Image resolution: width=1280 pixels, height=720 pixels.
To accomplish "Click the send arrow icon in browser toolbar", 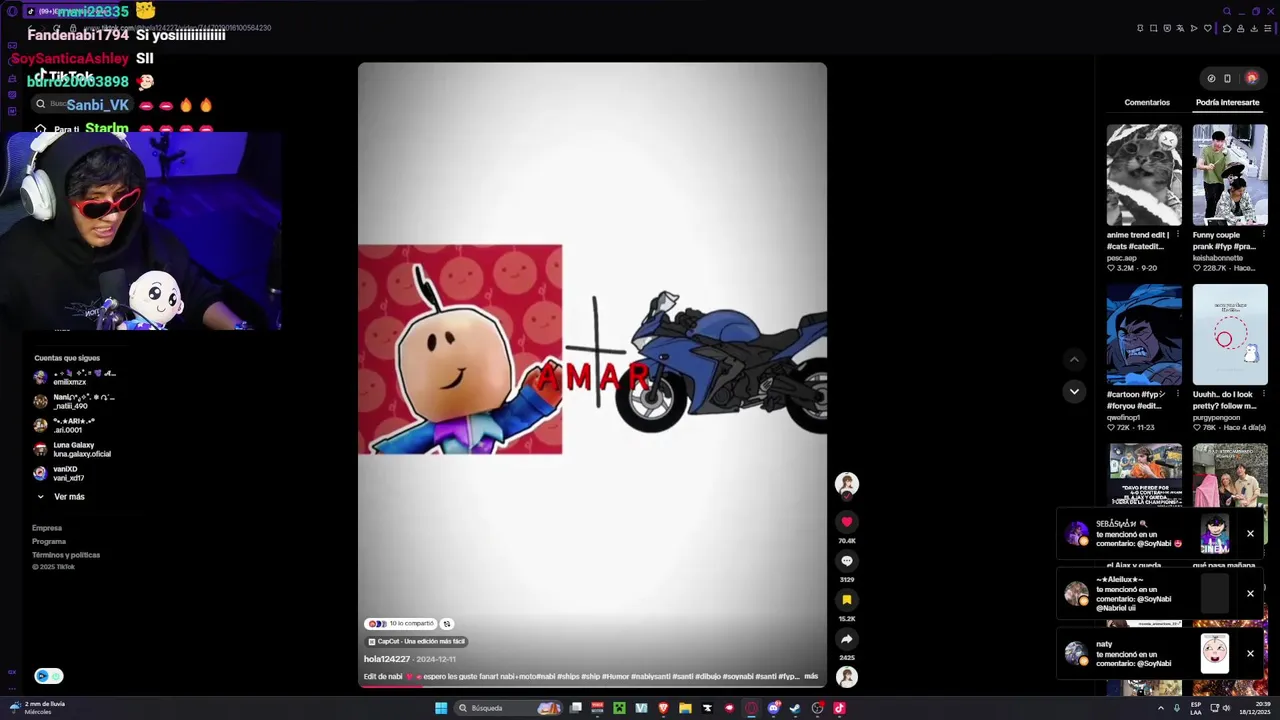I will pyautogui.click(x=1194, y=28).
